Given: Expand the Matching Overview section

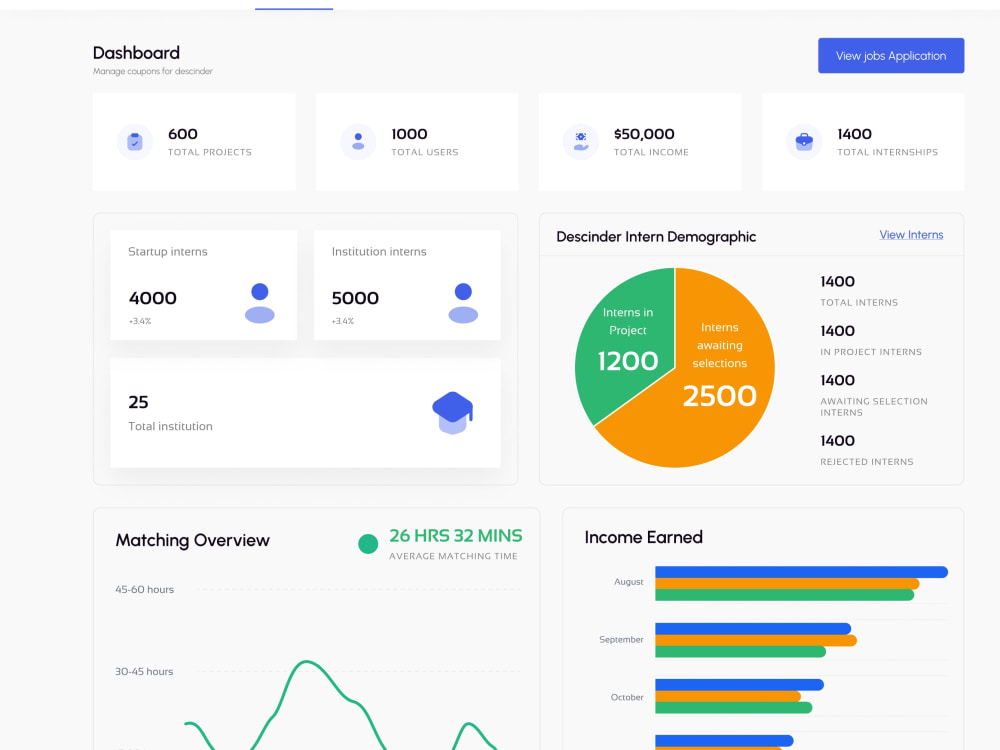Looking at the screenshot, I should 192,540.
